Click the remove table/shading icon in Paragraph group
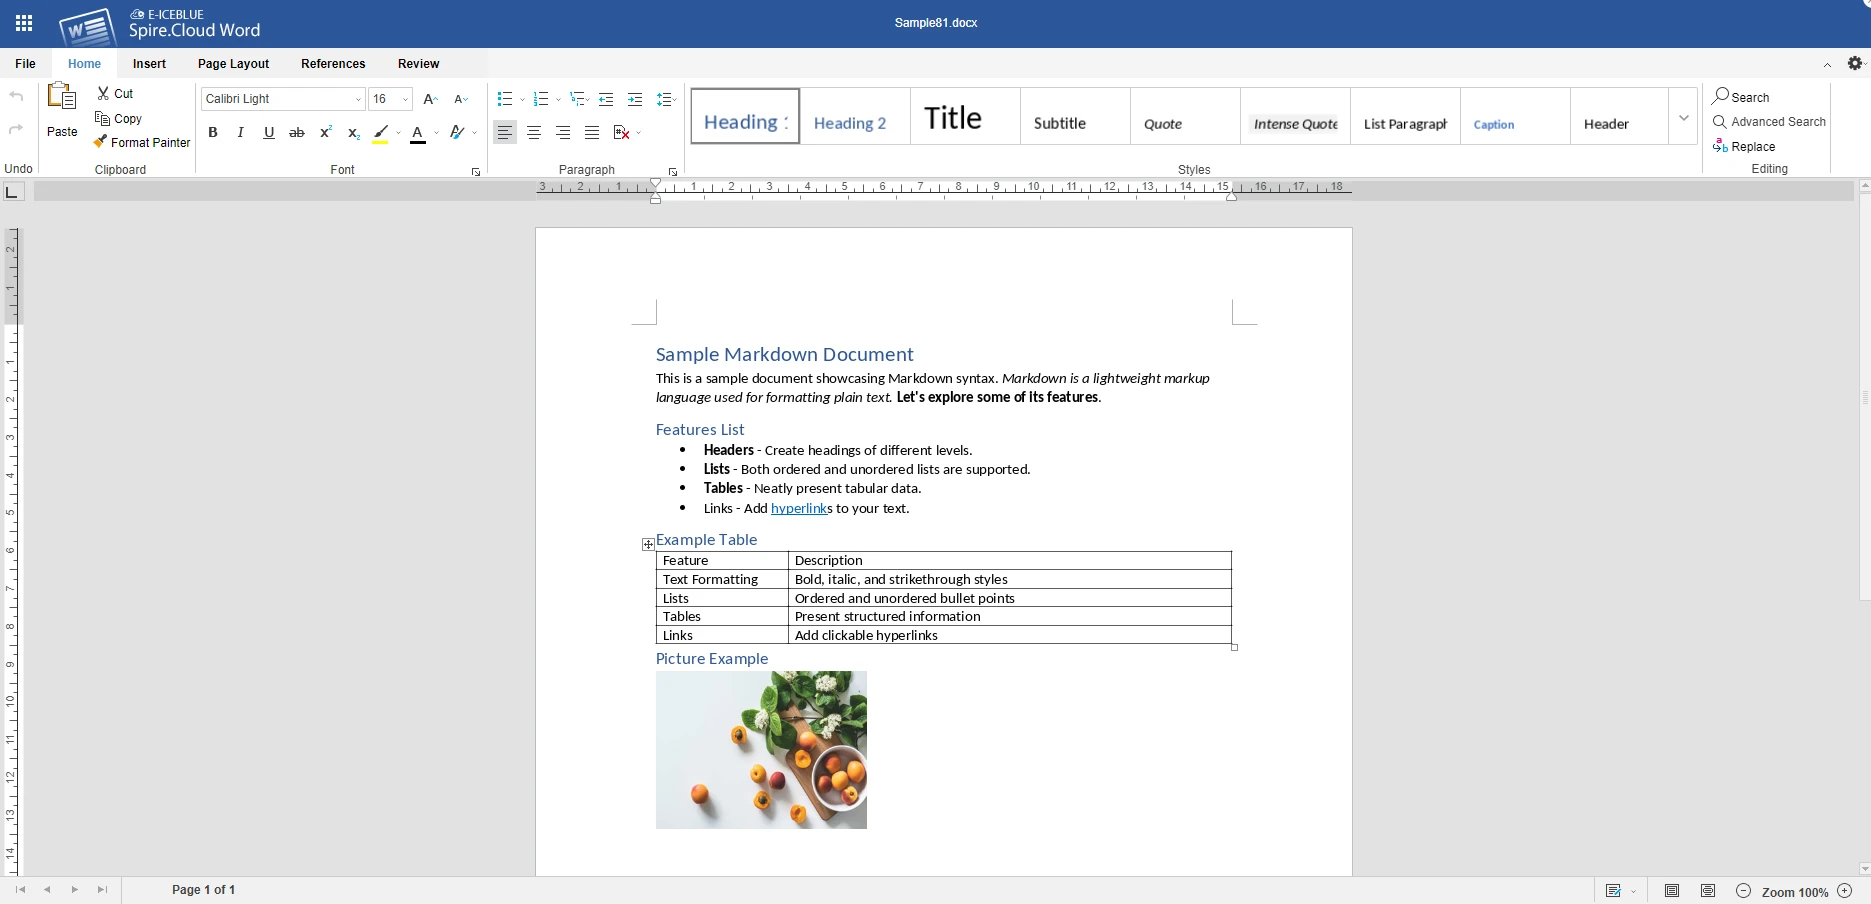Screen dimensions: 1871x904 [621, 132]
